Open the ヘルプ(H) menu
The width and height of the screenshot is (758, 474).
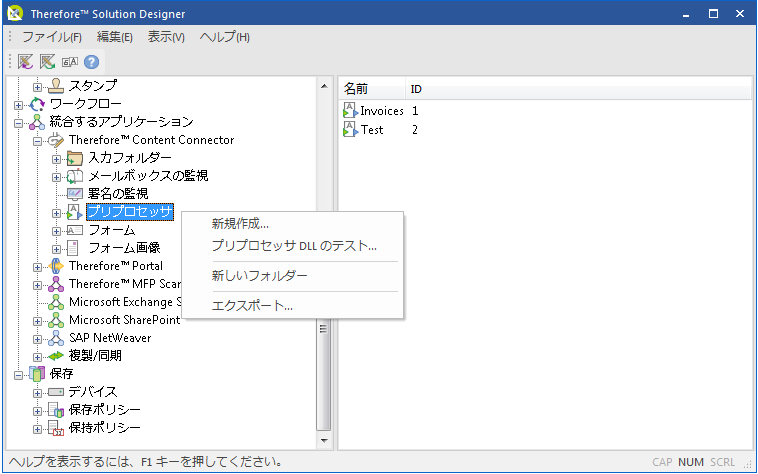click(x=224, y=37)
